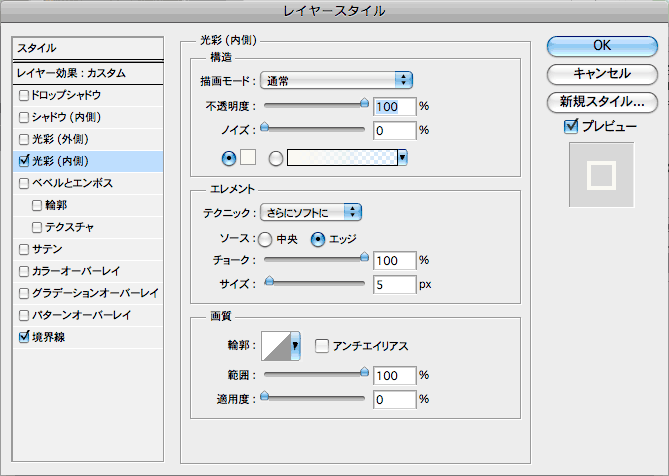Click the glow color swatch

tap(248, 157)
